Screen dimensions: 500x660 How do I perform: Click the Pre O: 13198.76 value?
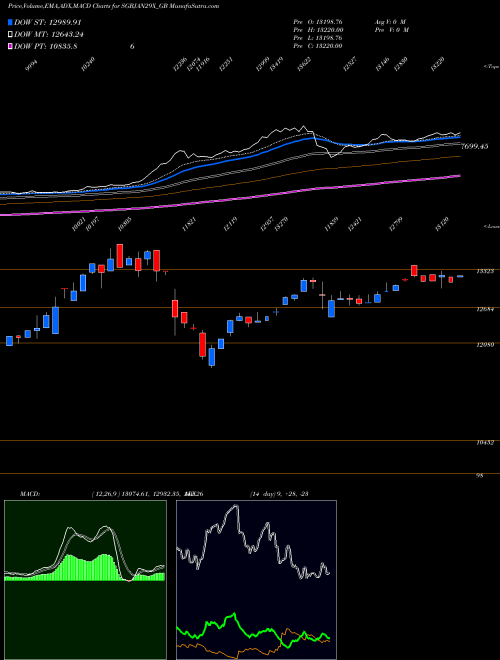318,22
